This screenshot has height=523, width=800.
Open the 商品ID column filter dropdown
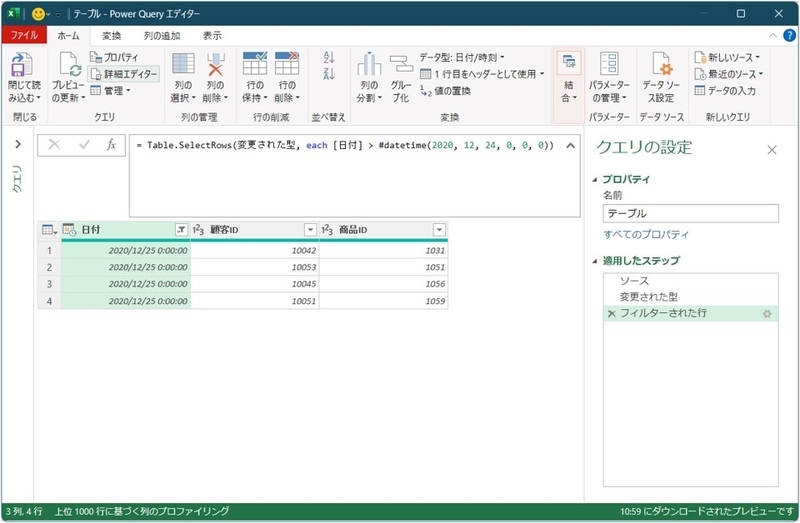point(439,230)
